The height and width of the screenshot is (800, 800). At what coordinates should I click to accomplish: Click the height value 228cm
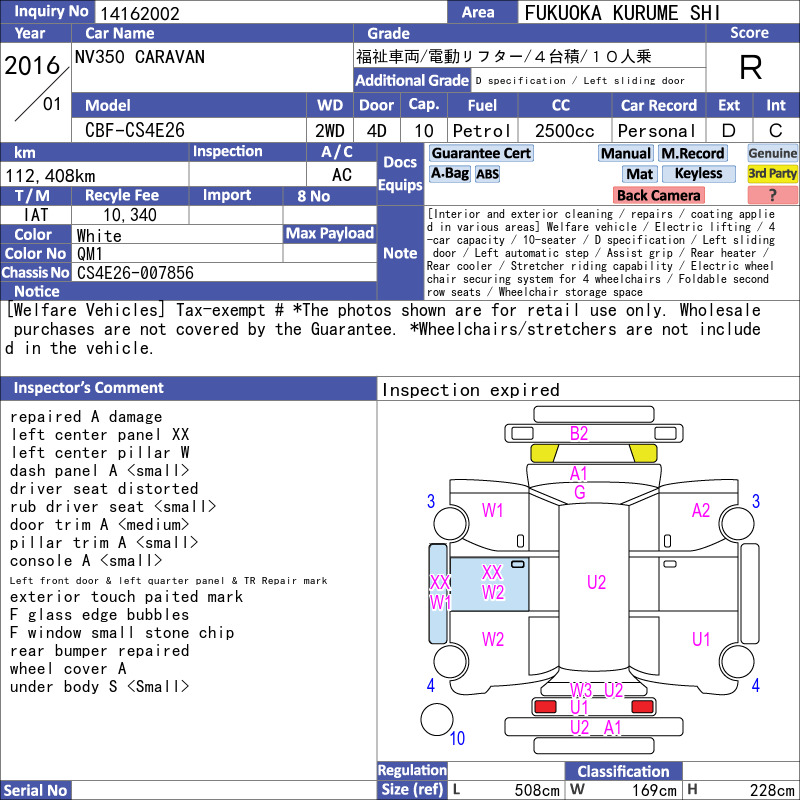click(772, 790)
